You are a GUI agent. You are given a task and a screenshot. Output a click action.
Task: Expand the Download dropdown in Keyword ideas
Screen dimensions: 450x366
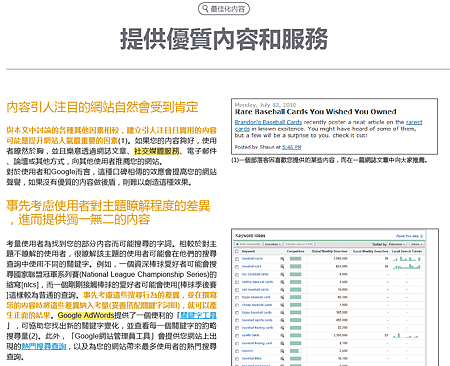pyautogui.click(x=273, y=244)
